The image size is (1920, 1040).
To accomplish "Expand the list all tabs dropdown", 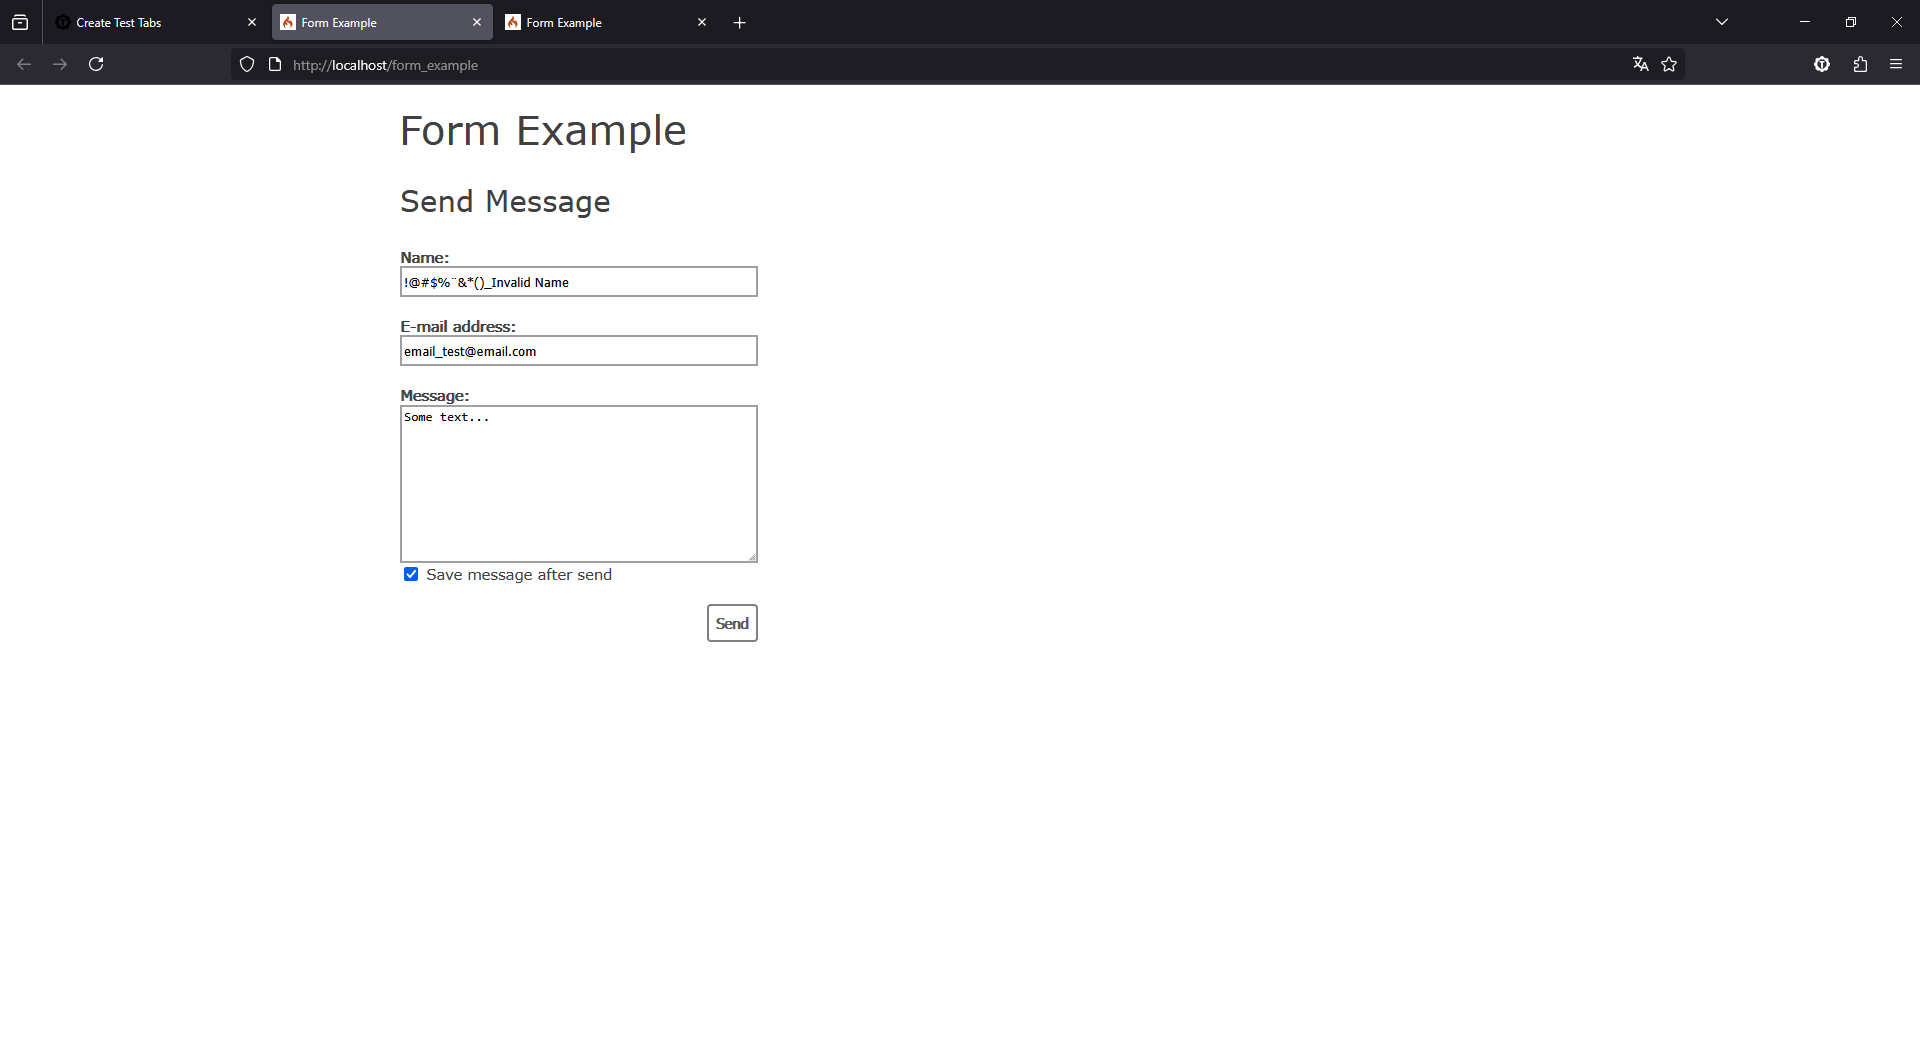I will [1722, 22].
